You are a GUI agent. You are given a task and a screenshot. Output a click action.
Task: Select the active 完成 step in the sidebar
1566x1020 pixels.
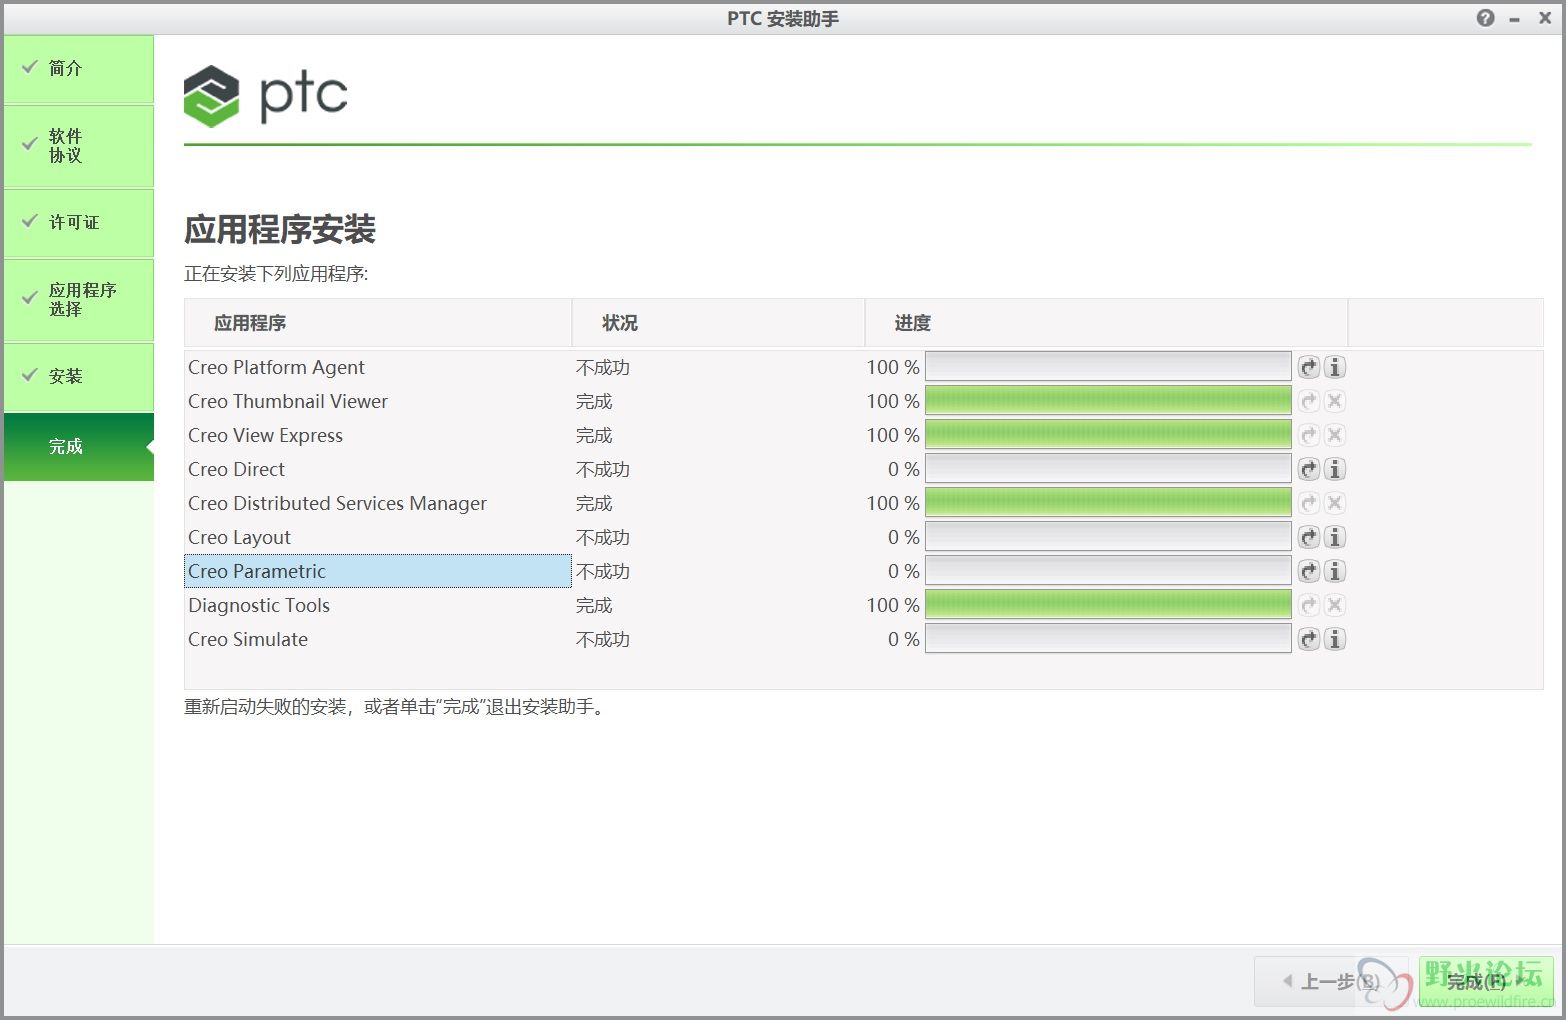coord(79,447)
